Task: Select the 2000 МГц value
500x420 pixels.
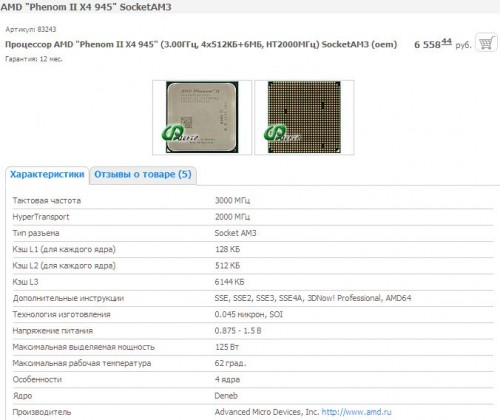Action: click(232, 217)
